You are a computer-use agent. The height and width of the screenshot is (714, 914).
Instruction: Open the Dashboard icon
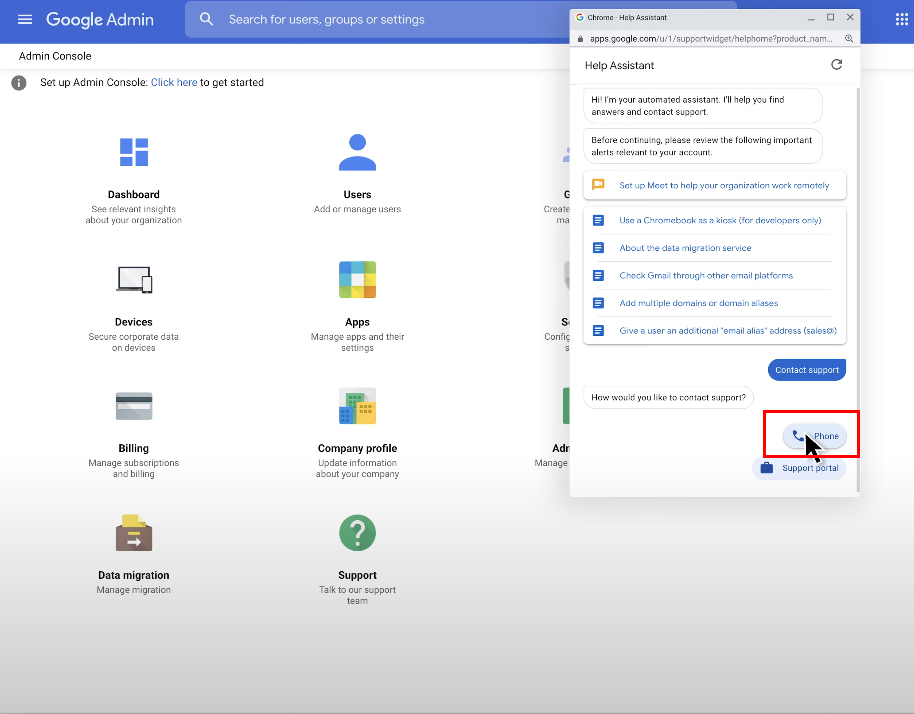(x=134, y=152)
